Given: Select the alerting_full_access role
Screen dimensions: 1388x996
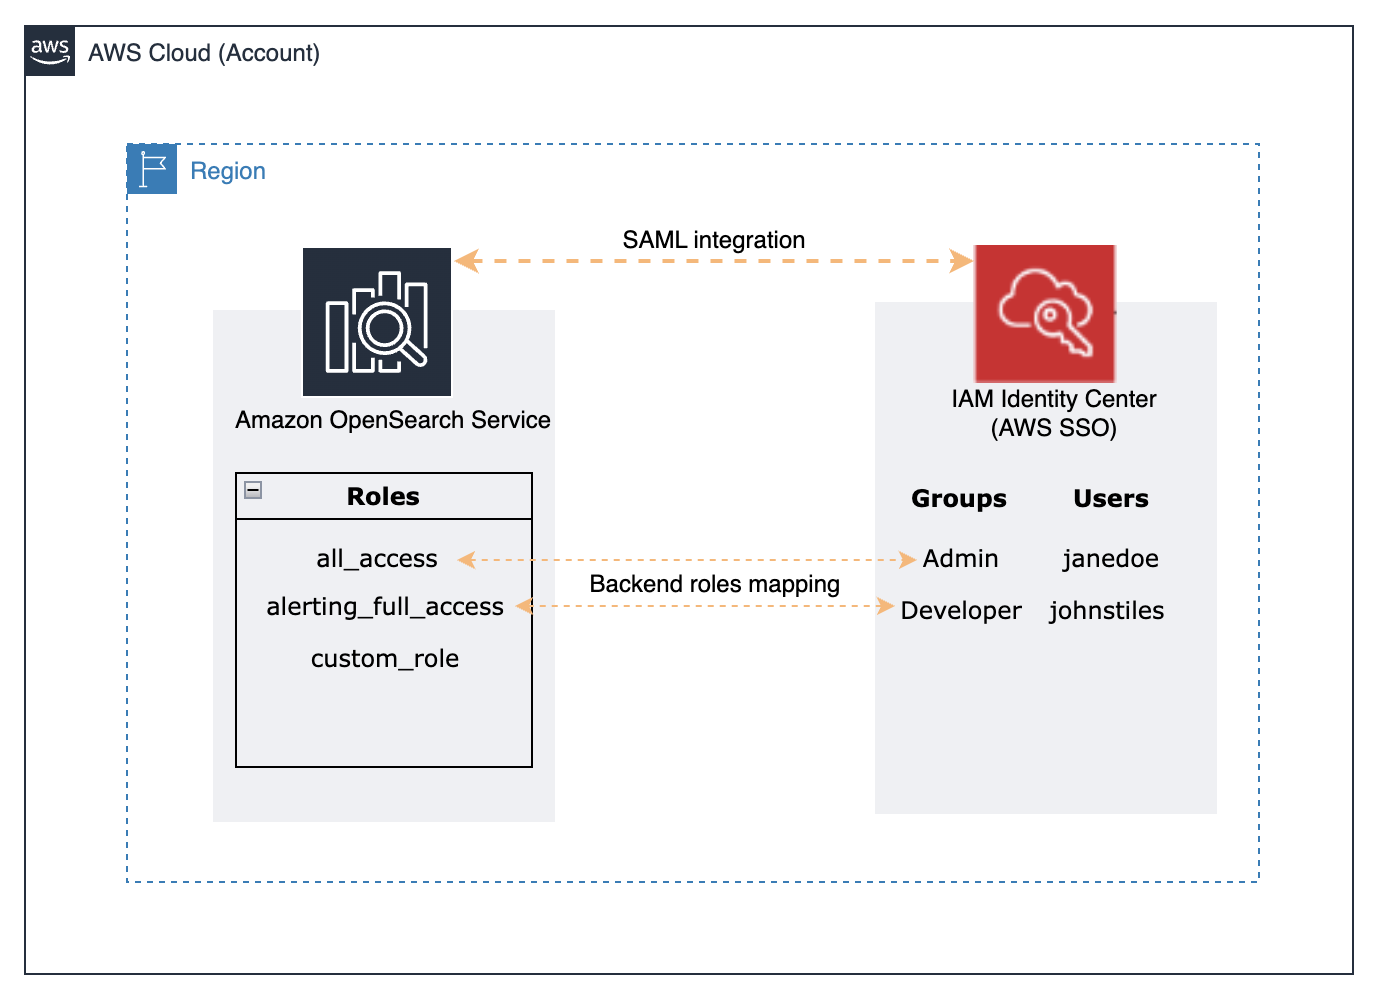Looking at the screenshot, I should pyautogui.click(x=385, y=607).
